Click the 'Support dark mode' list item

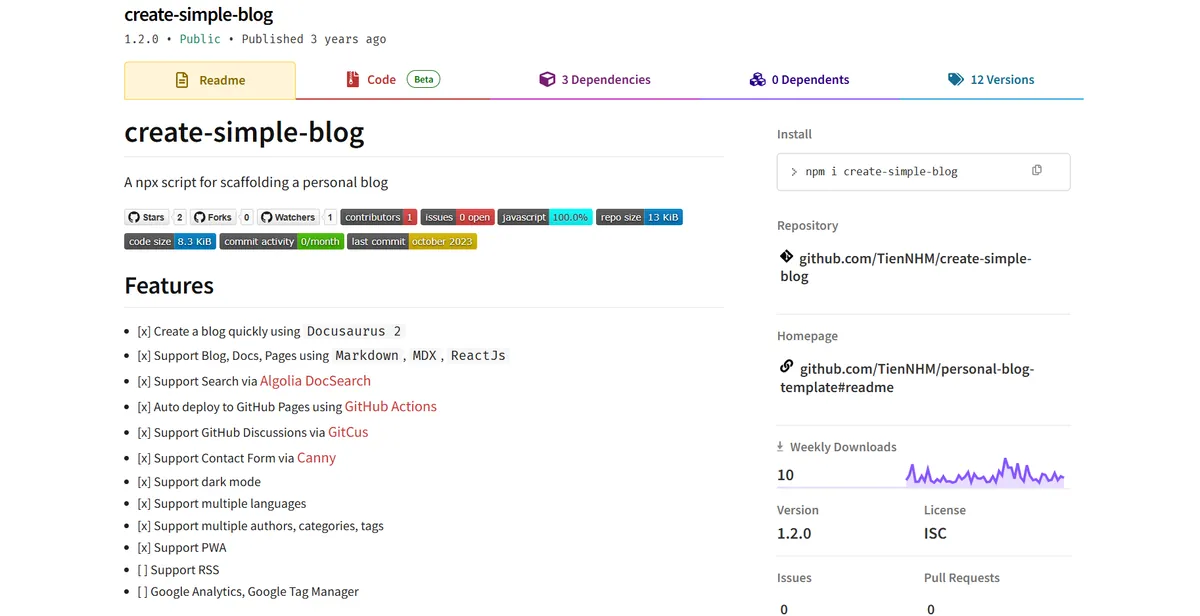[x=199, y=482]
